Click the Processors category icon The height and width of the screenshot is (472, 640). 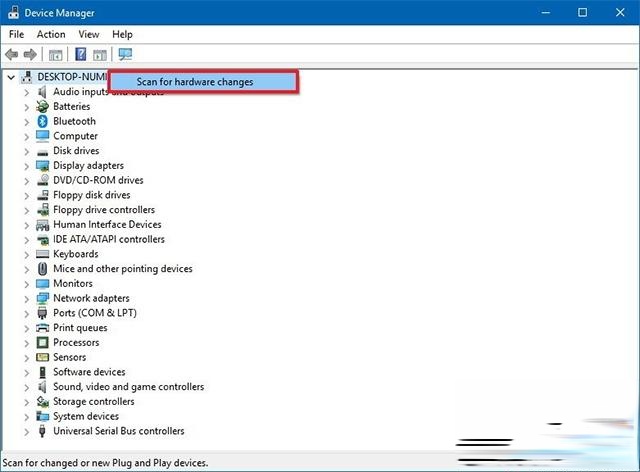(x=42, y=343)
